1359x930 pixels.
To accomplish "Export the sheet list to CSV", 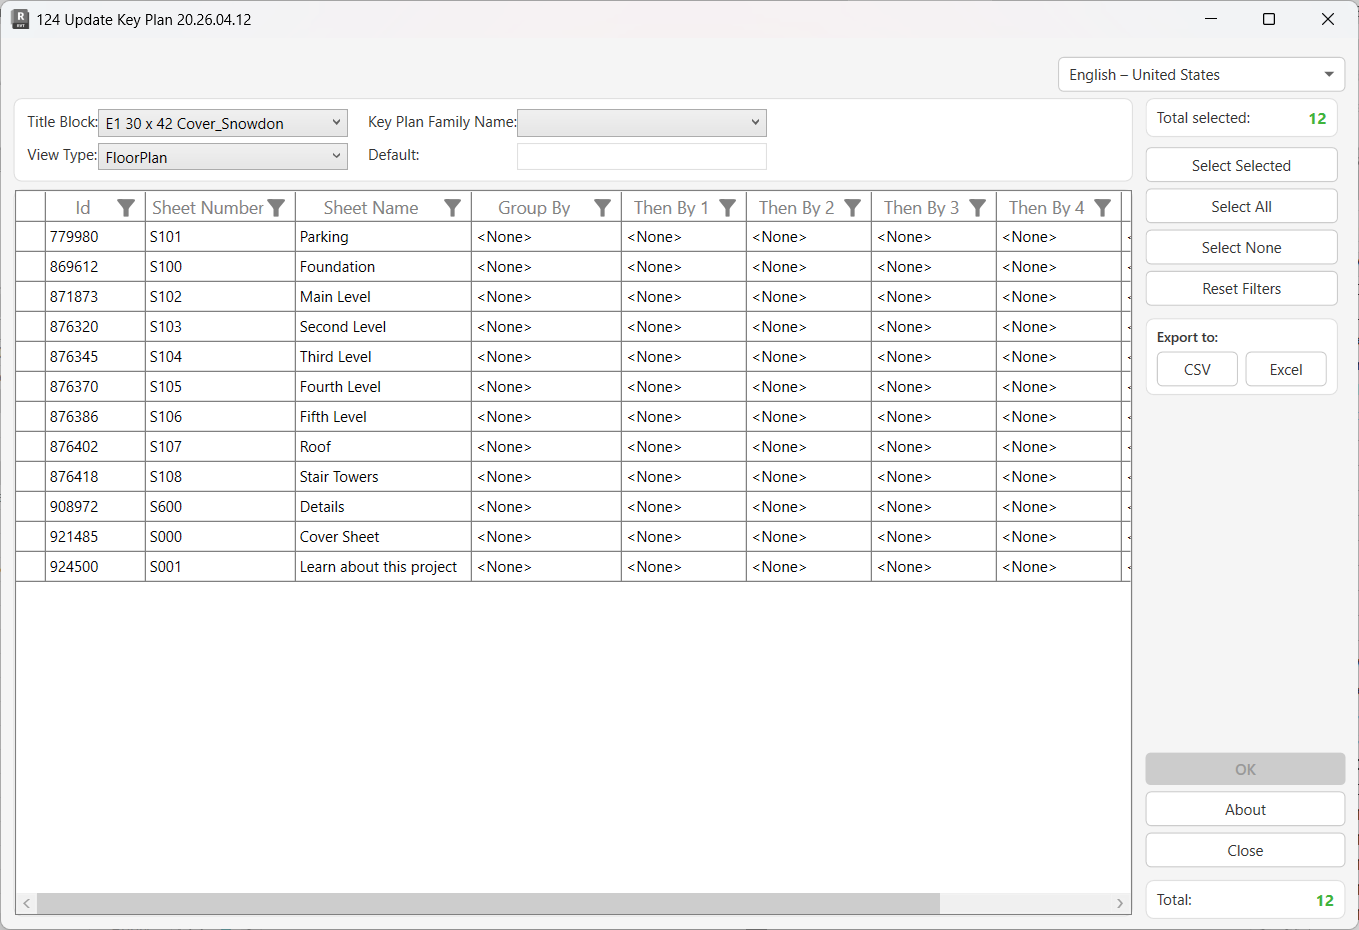I will point(1197,369).
